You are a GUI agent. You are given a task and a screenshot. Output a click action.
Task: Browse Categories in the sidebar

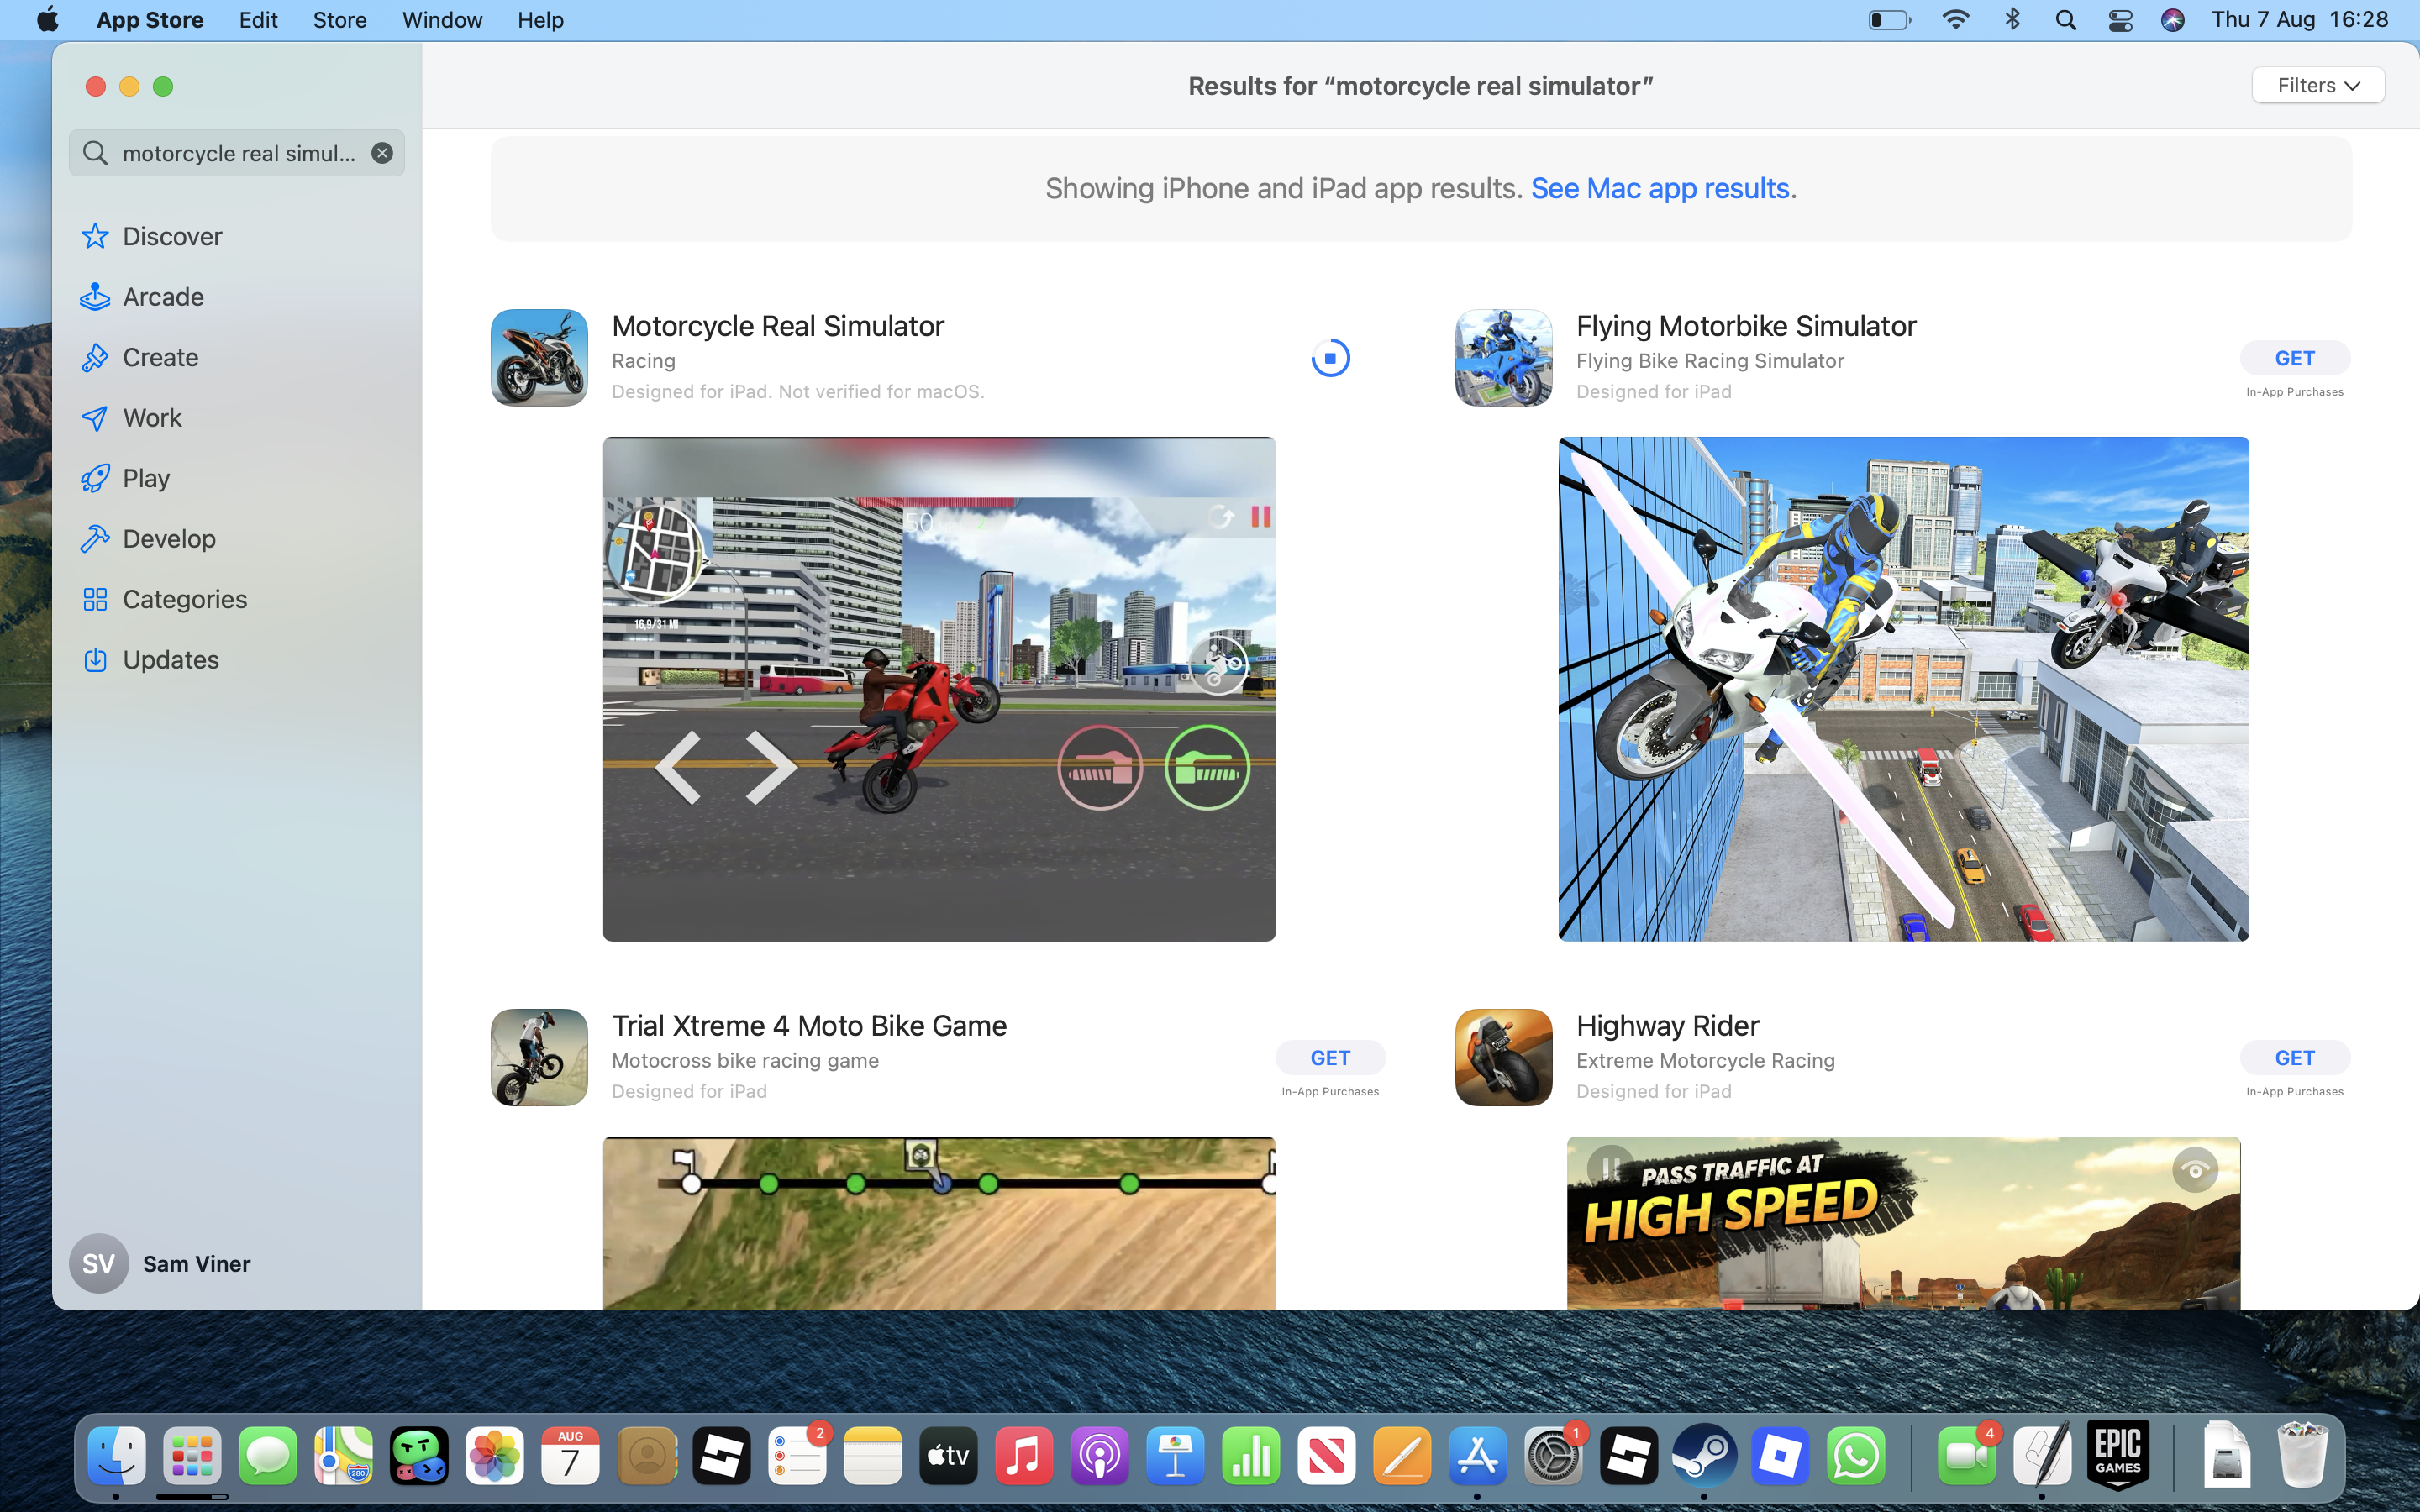click(x=237, y=599)
